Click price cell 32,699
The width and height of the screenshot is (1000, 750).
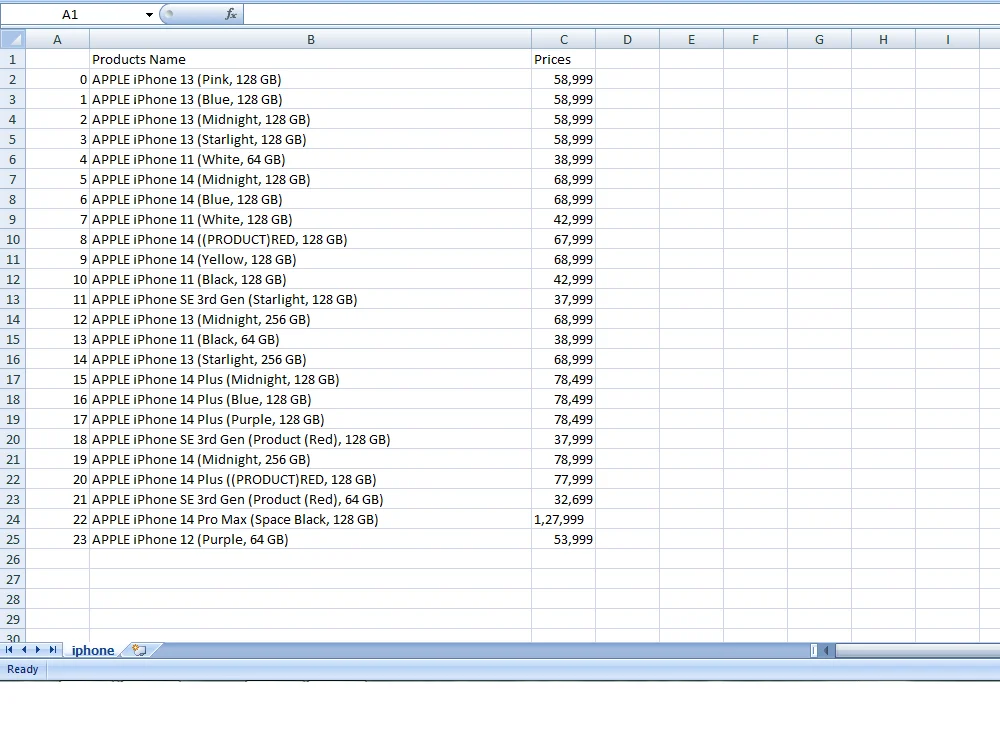pos(564,499)
